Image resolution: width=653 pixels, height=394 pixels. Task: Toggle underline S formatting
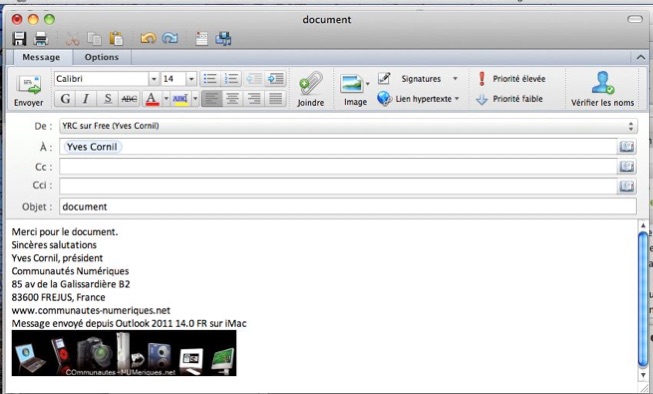107,99
